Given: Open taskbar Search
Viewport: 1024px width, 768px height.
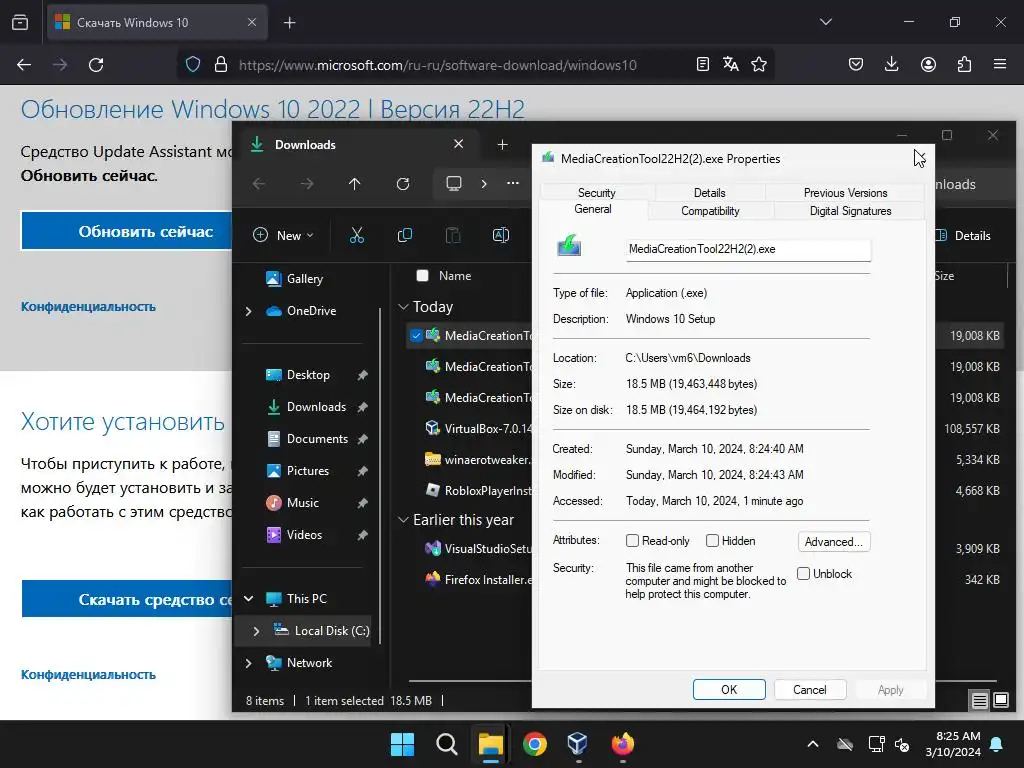Looking at the screenshot, I should point(447,744).
